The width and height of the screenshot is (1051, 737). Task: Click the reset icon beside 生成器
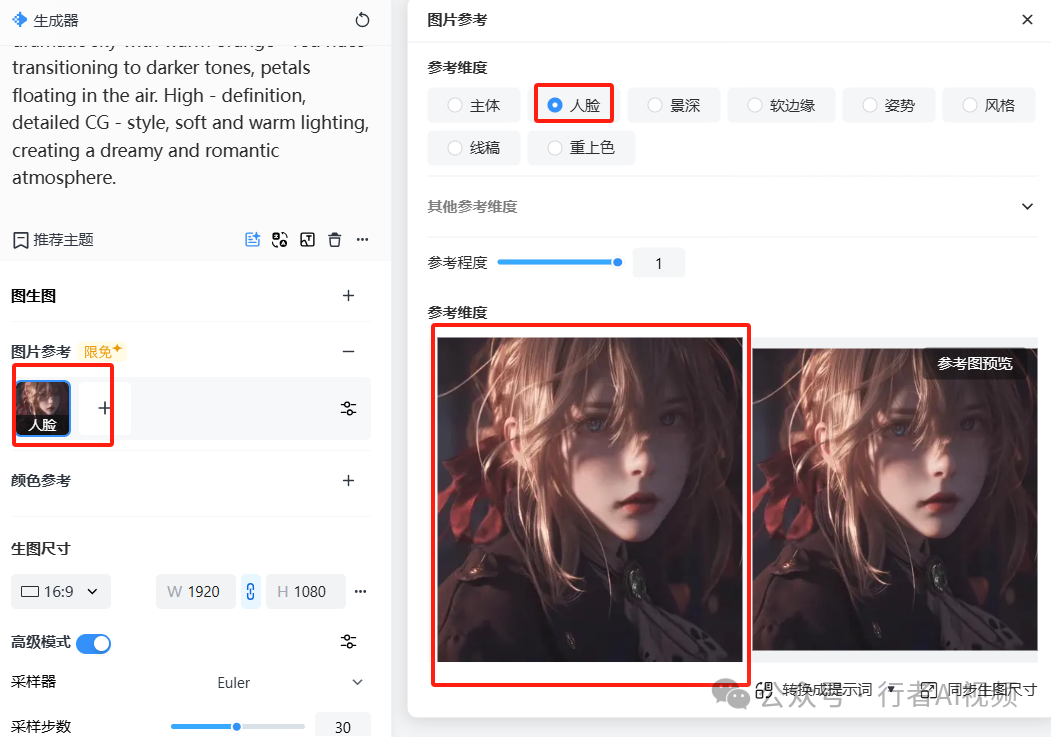point(362,20)
